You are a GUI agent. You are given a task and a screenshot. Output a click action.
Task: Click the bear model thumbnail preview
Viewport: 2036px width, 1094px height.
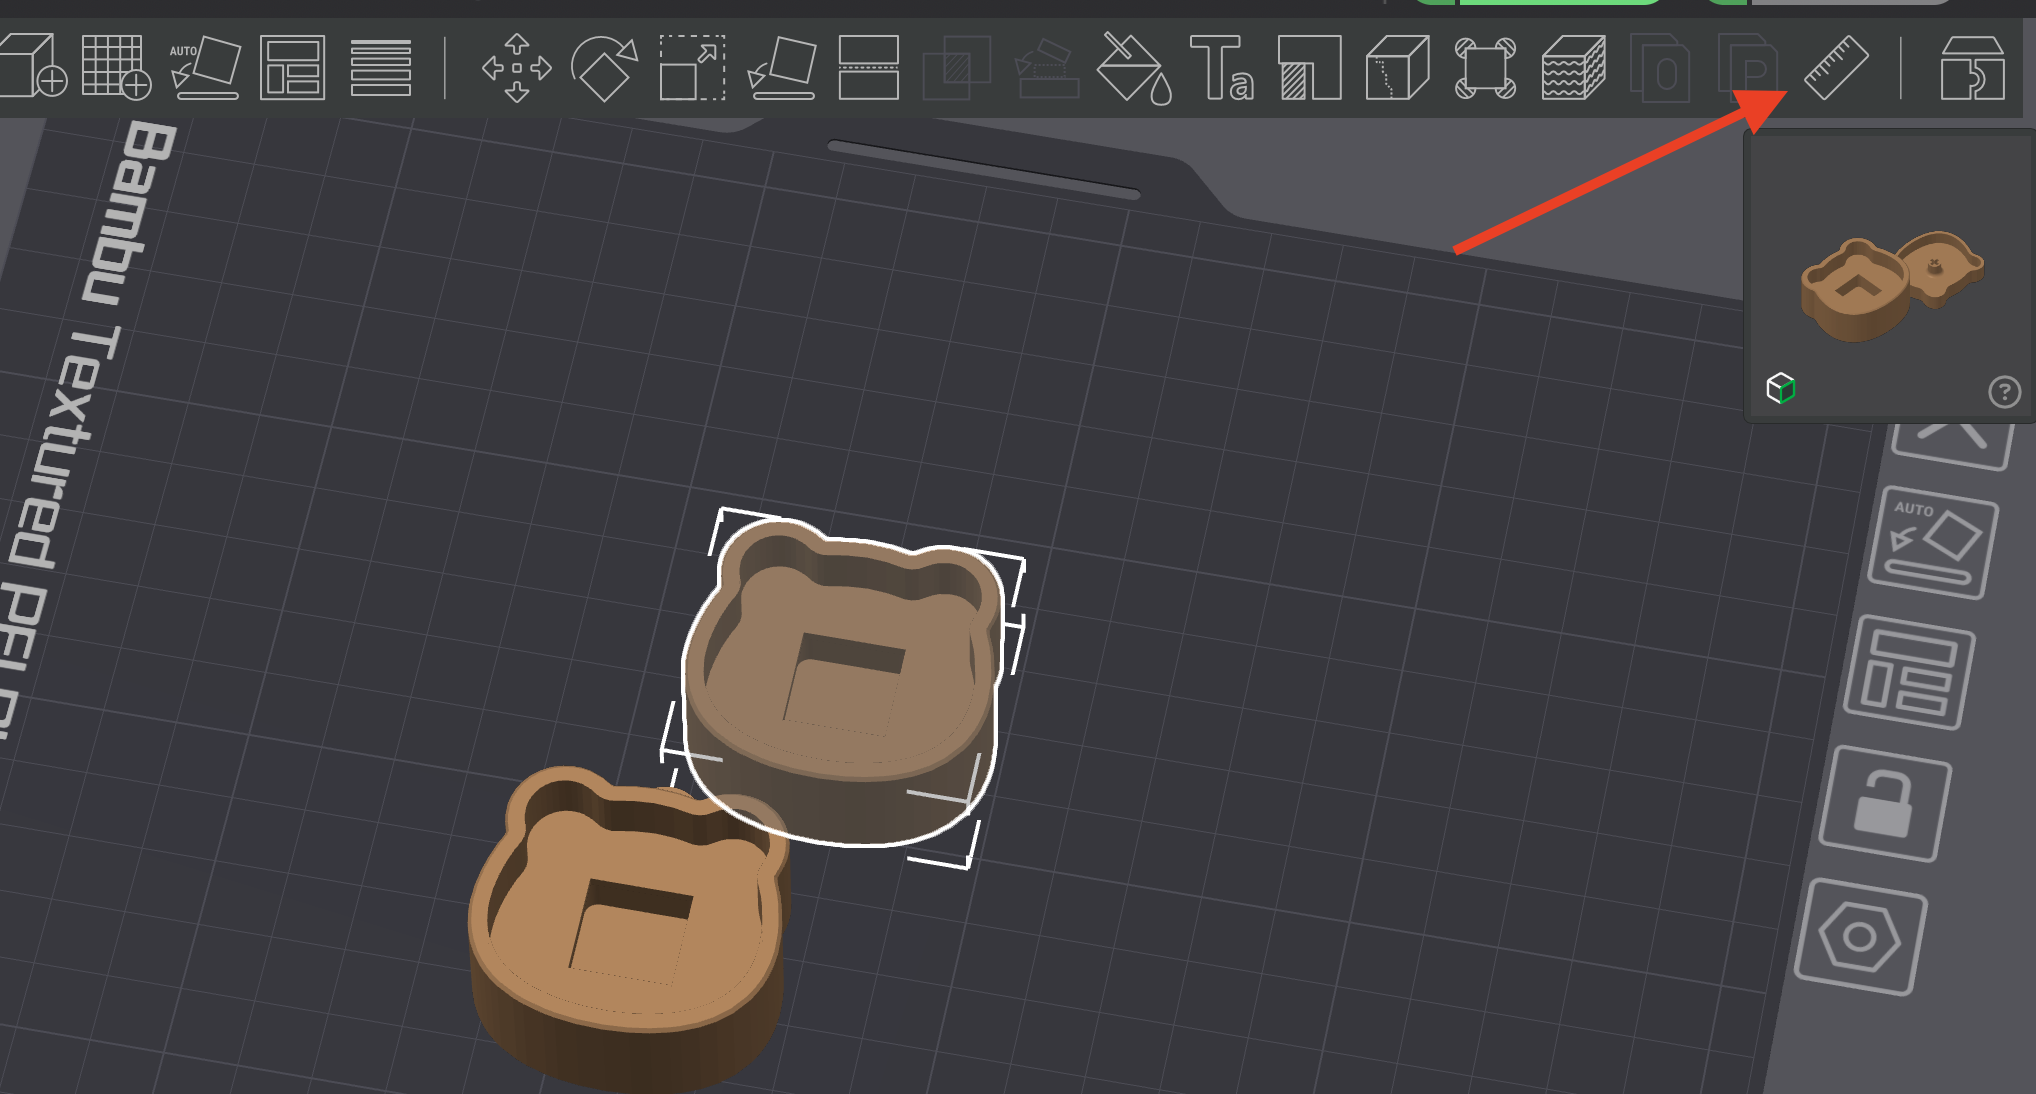point(1892,286)
